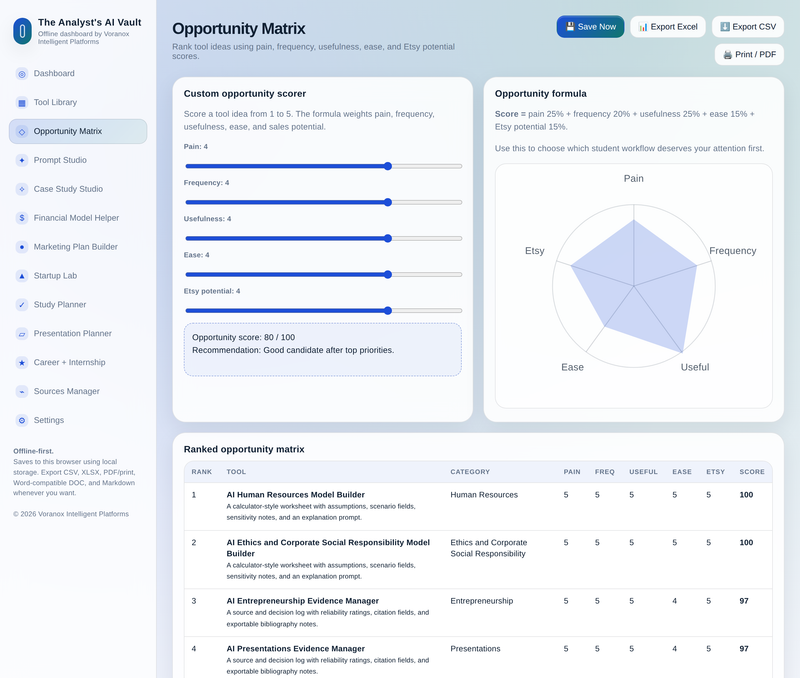Adjust the Pain slider

pyautogui.click(x=323, y=166)
